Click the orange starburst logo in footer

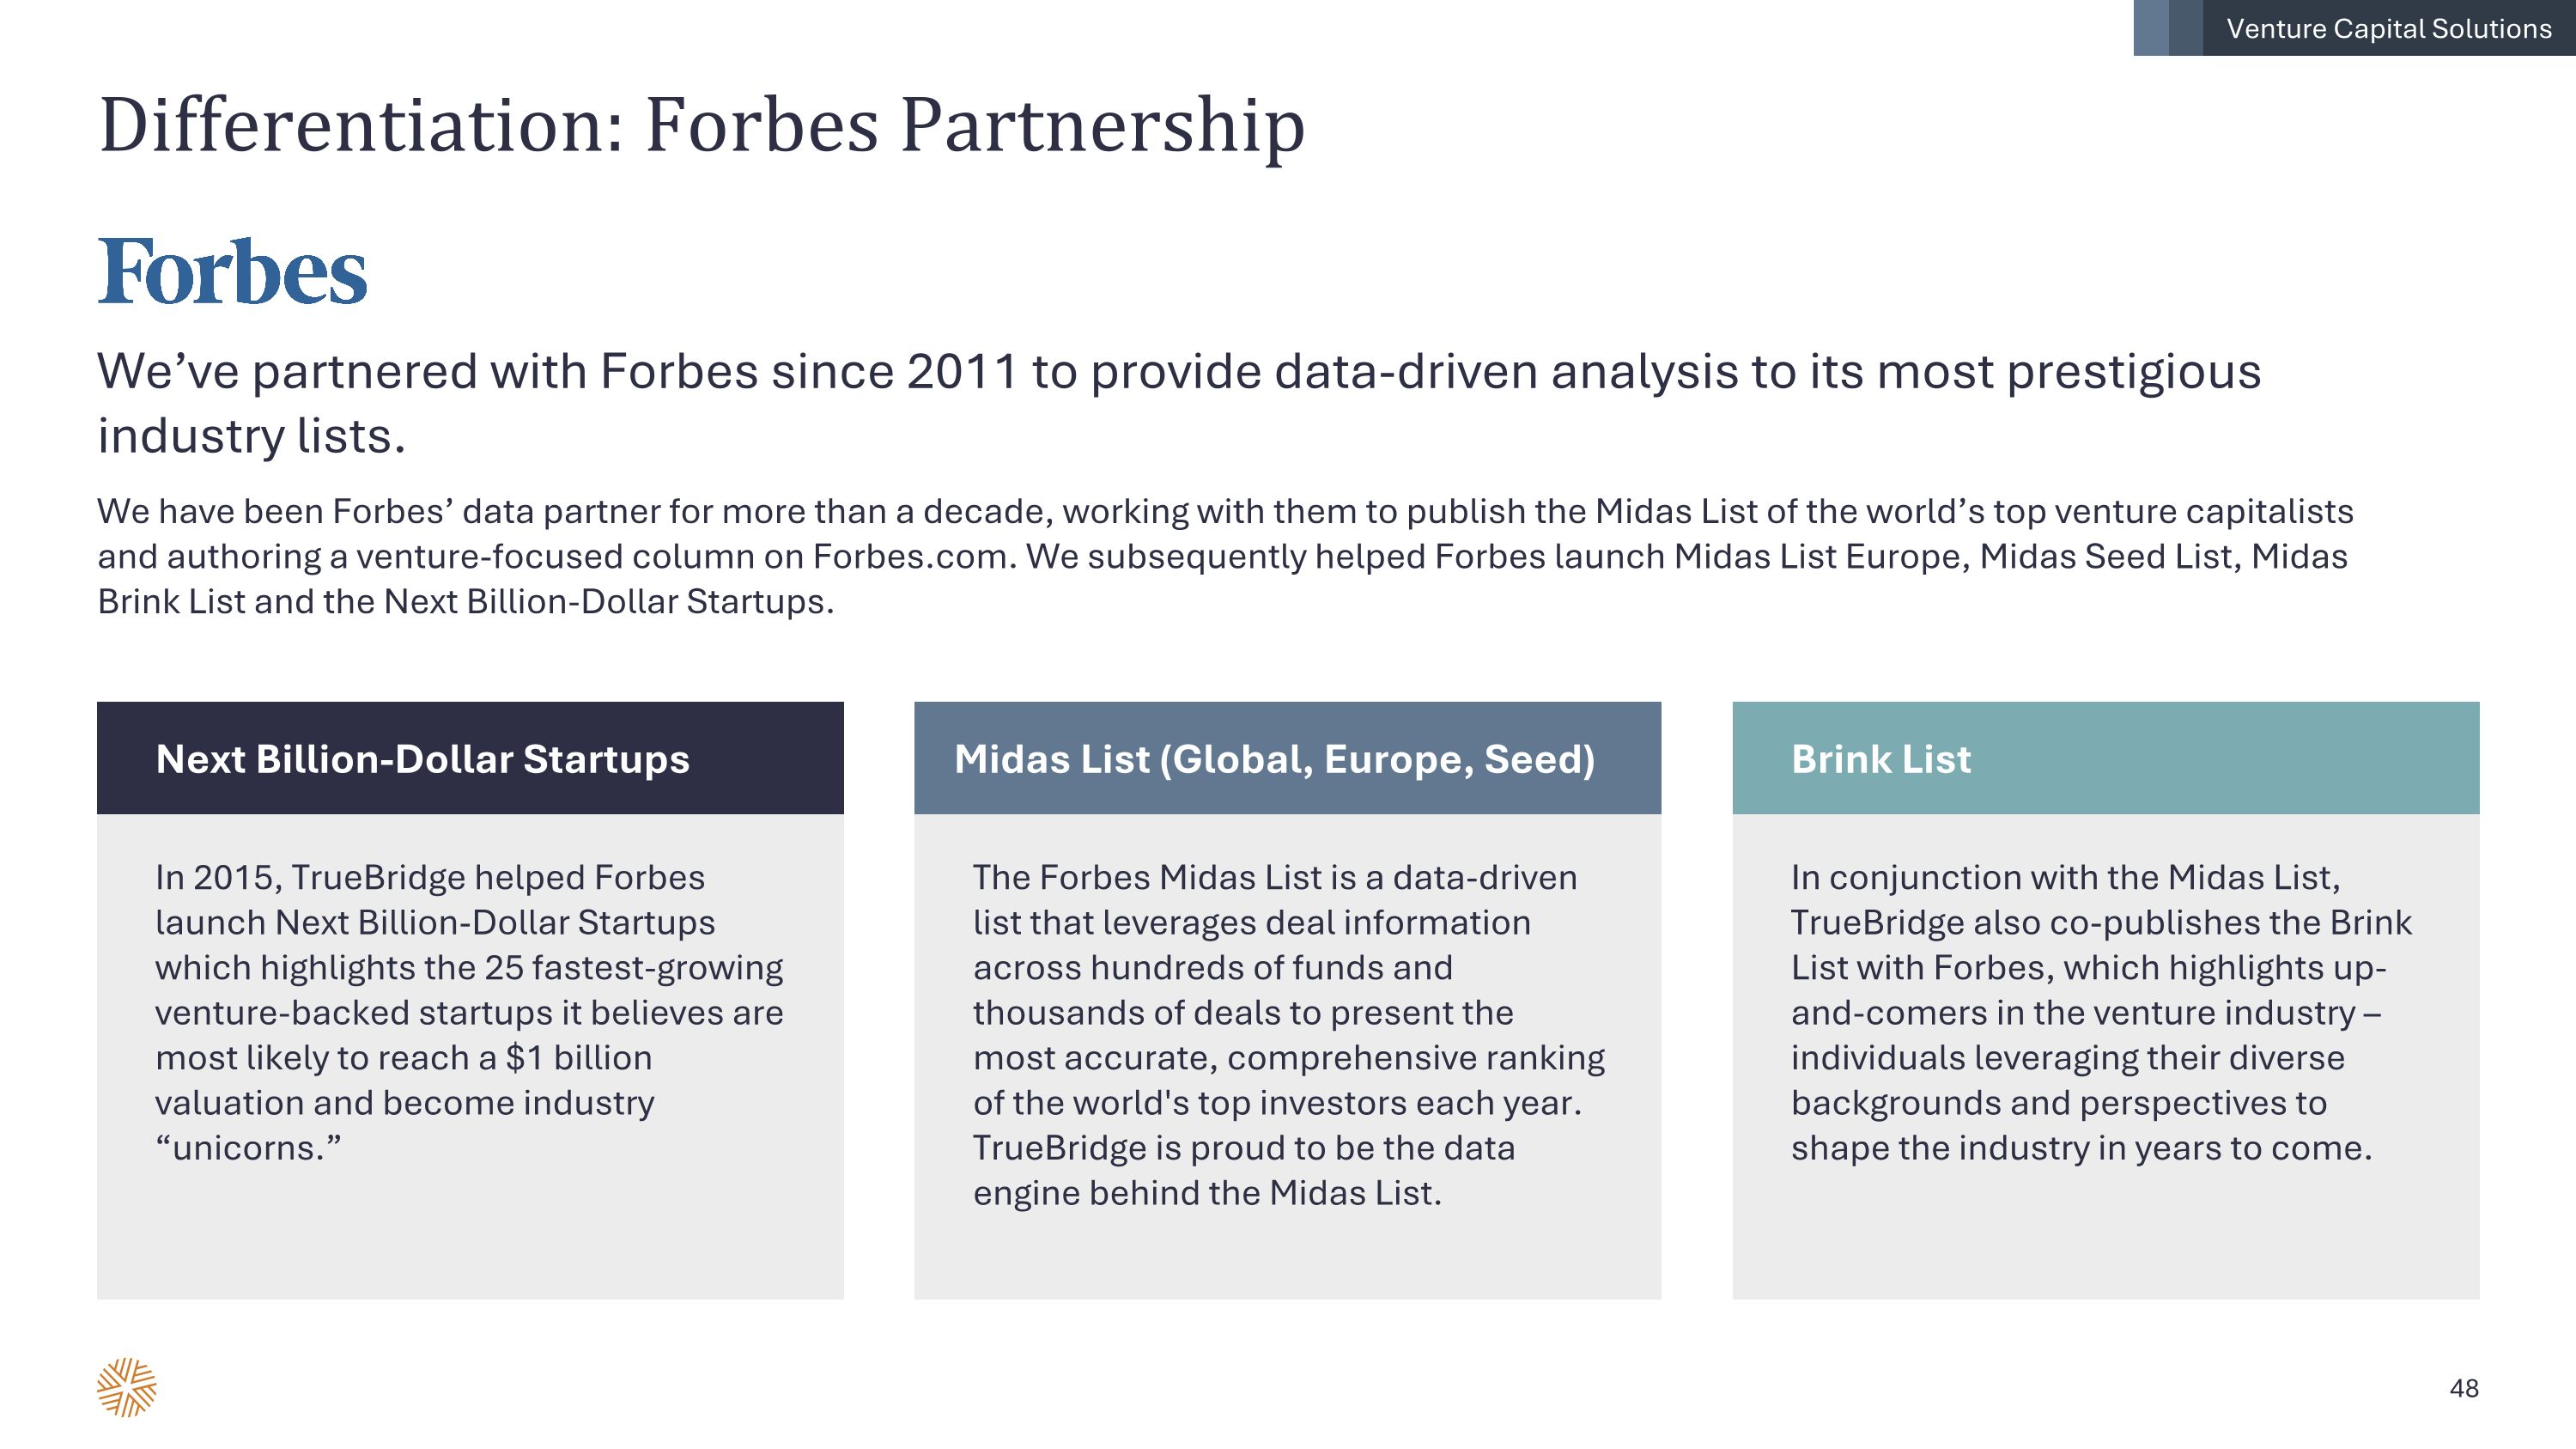tap(127, 1387)
